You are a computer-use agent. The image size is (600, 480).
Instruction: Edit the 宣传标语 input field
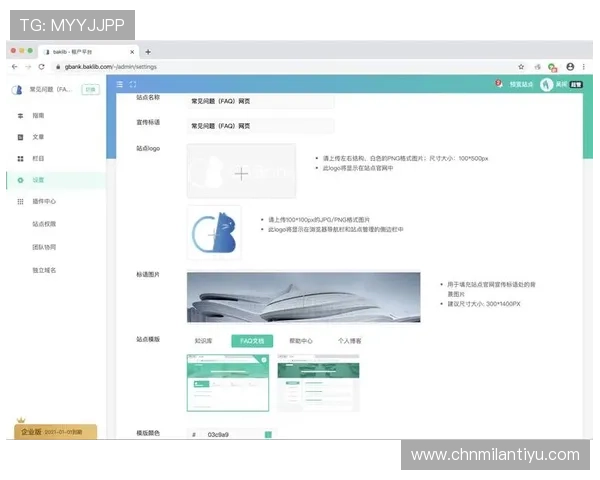coord(261,126)
